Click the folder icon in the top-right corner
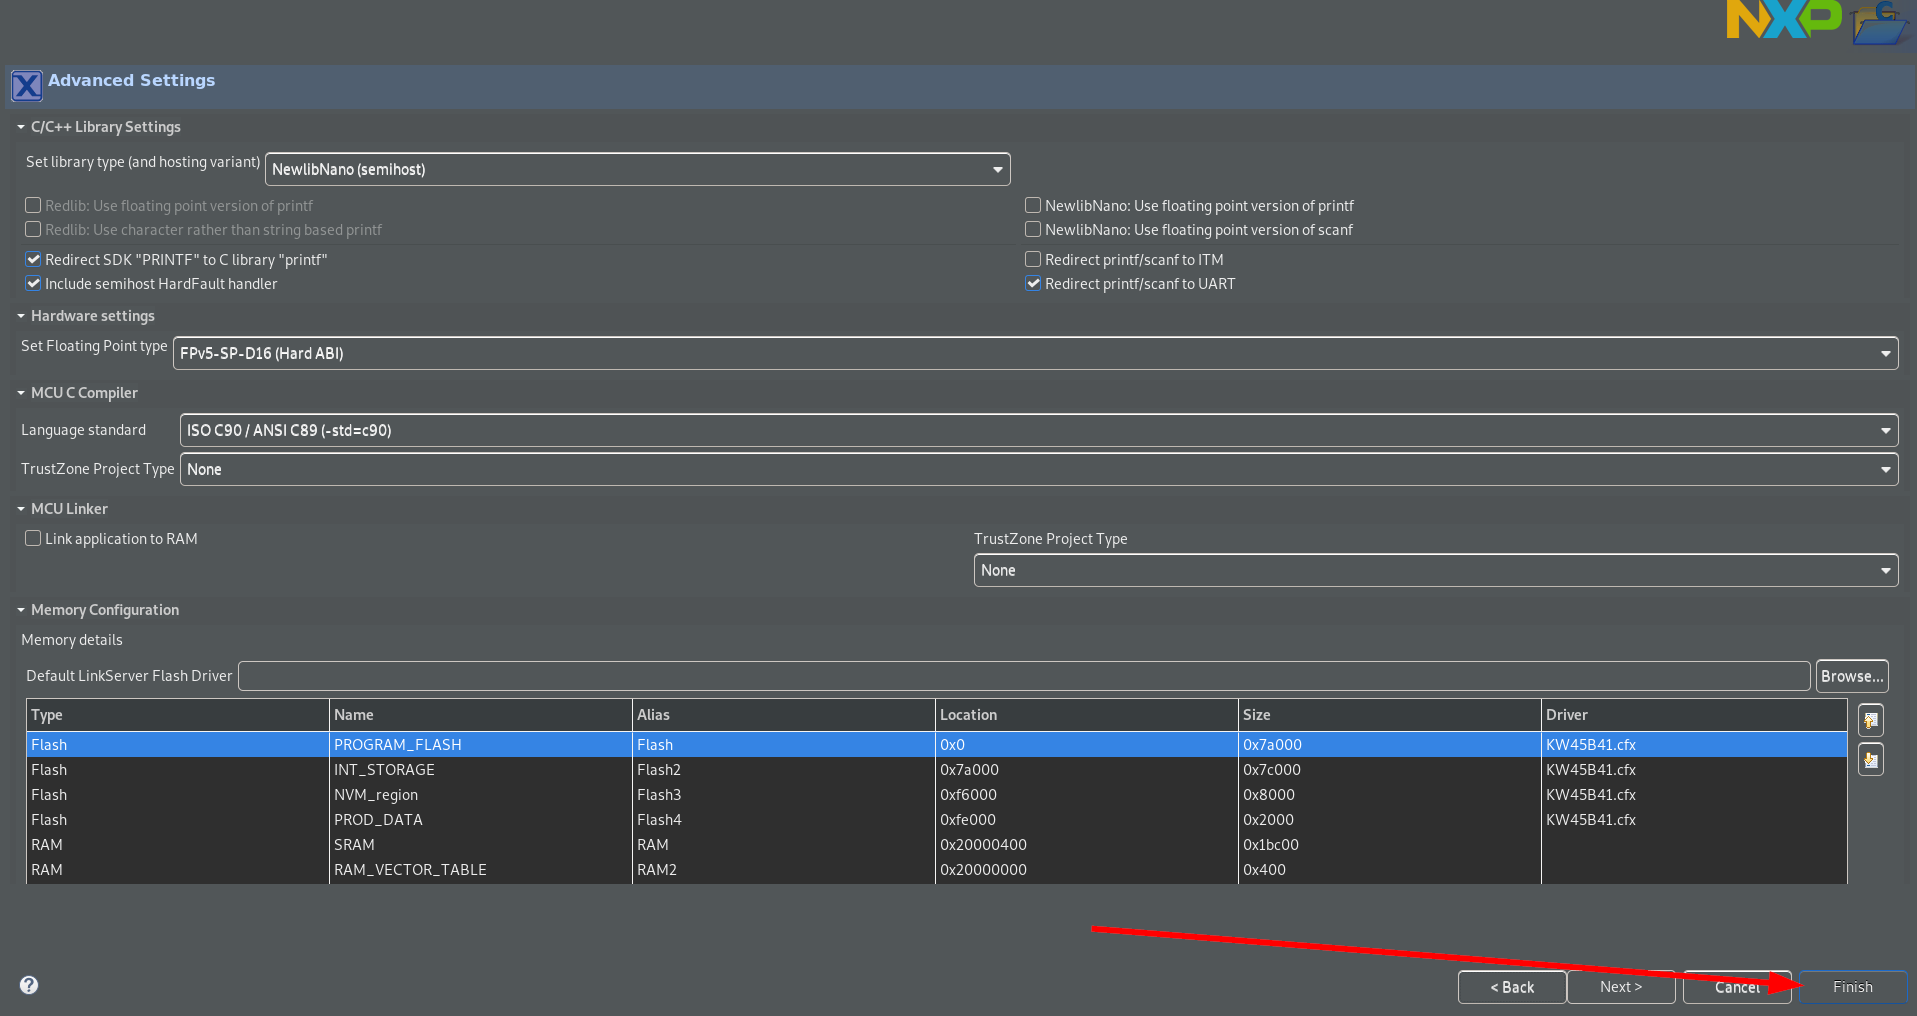Screen dimensions: 1917x1016 [x=1880, y=25]
